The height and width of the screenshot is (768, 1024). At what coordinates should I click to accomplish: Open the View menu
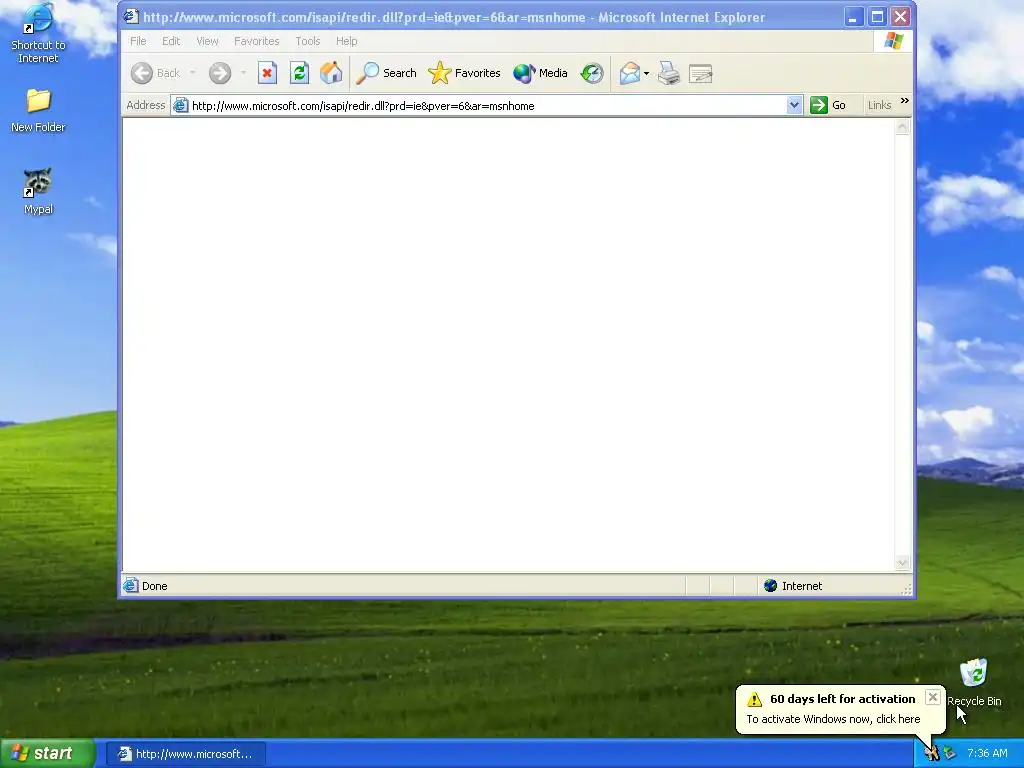(208, 41)
